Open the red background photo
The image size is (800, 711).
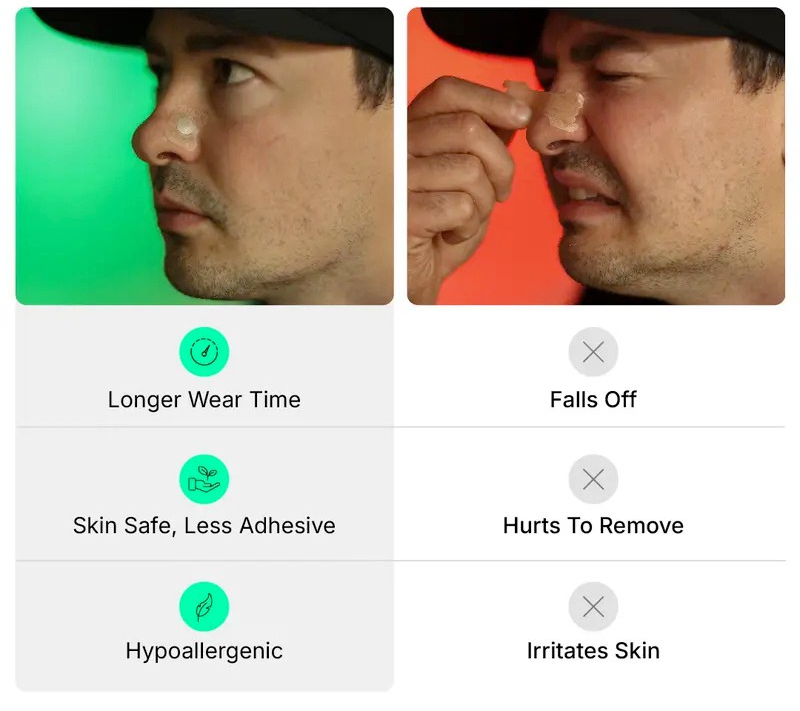[x=596, y=156]
